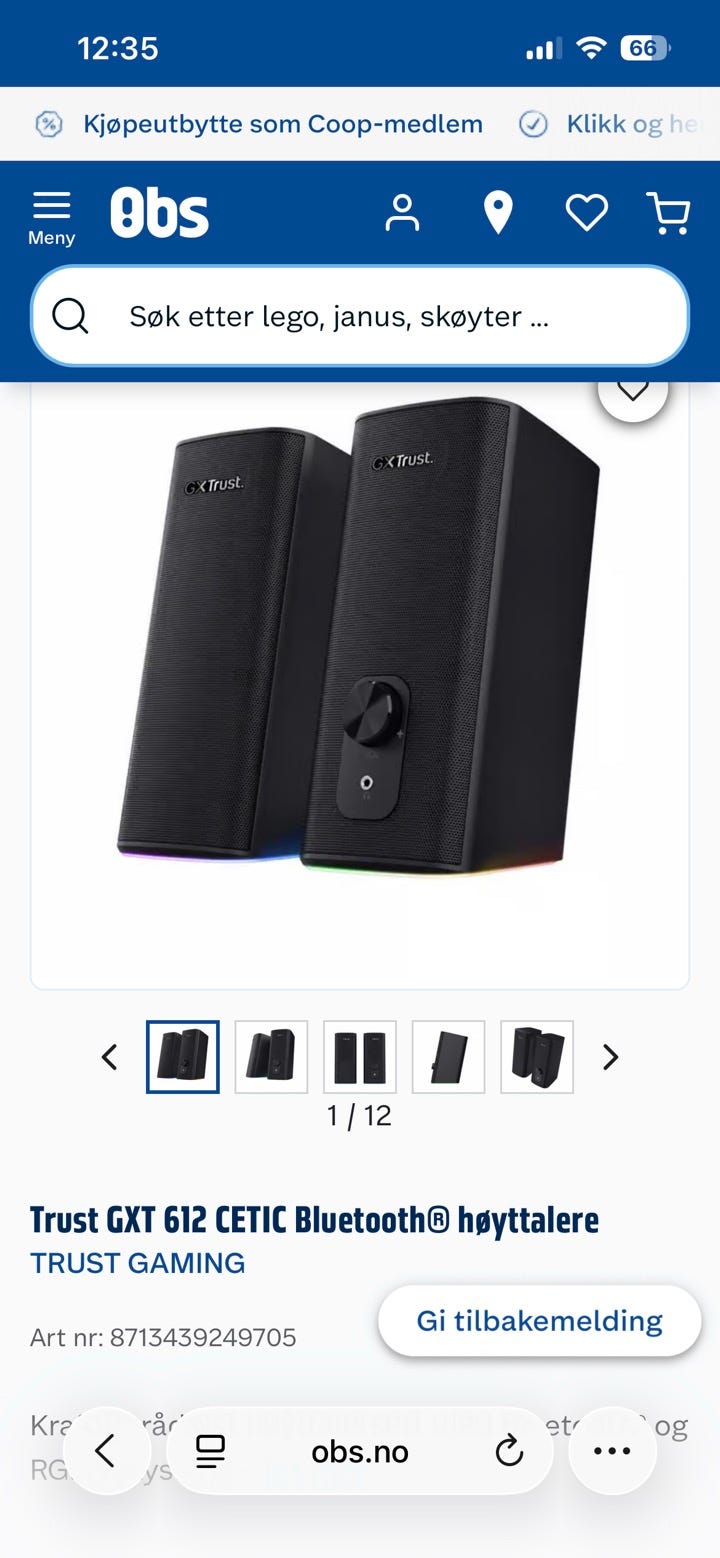Screen dimensions: 720x1558
Task: Select the fifth speaker thumbnail
Action: 537,1057
